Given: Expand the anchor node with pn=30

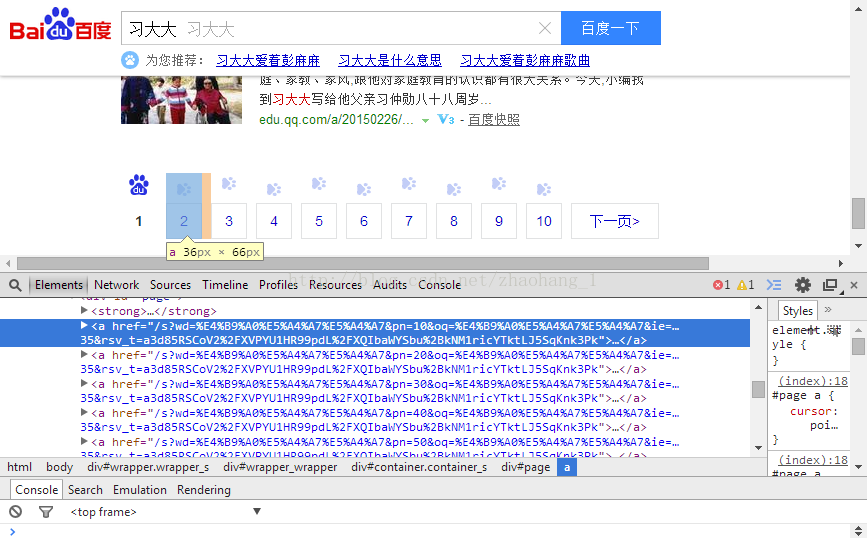Looking at the screenshot, I should (x=84, y=383).
